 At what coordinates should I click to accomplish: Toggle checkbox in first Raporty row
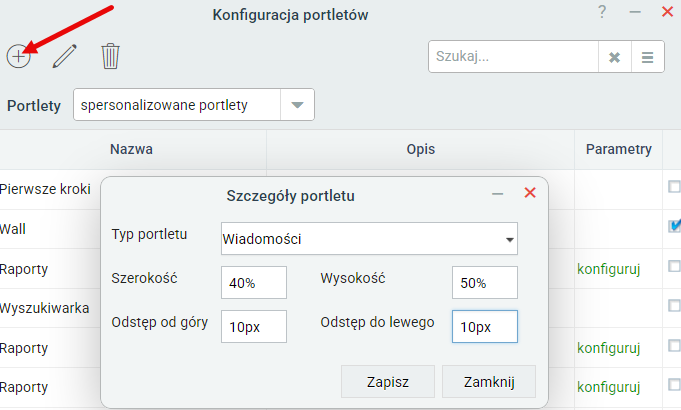tap(674, 266)
